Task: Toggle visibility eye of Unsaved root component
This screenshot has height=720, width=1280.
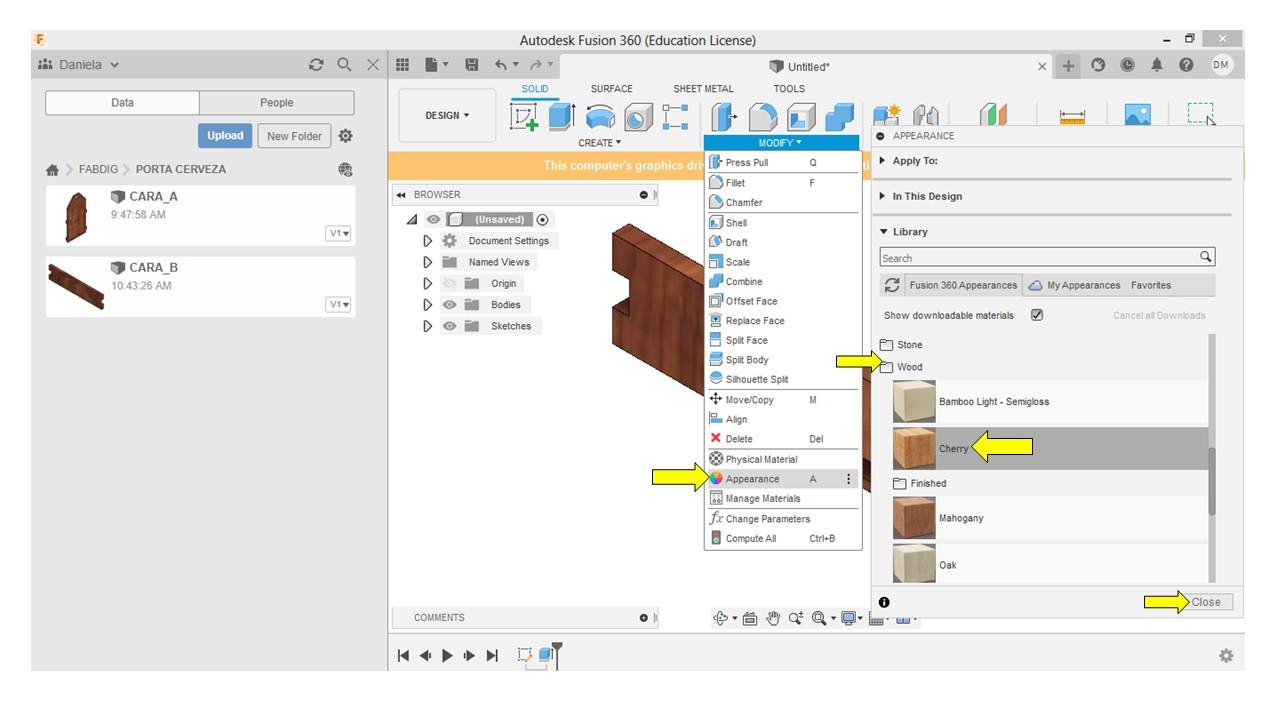Action: [x=433, y=220]
